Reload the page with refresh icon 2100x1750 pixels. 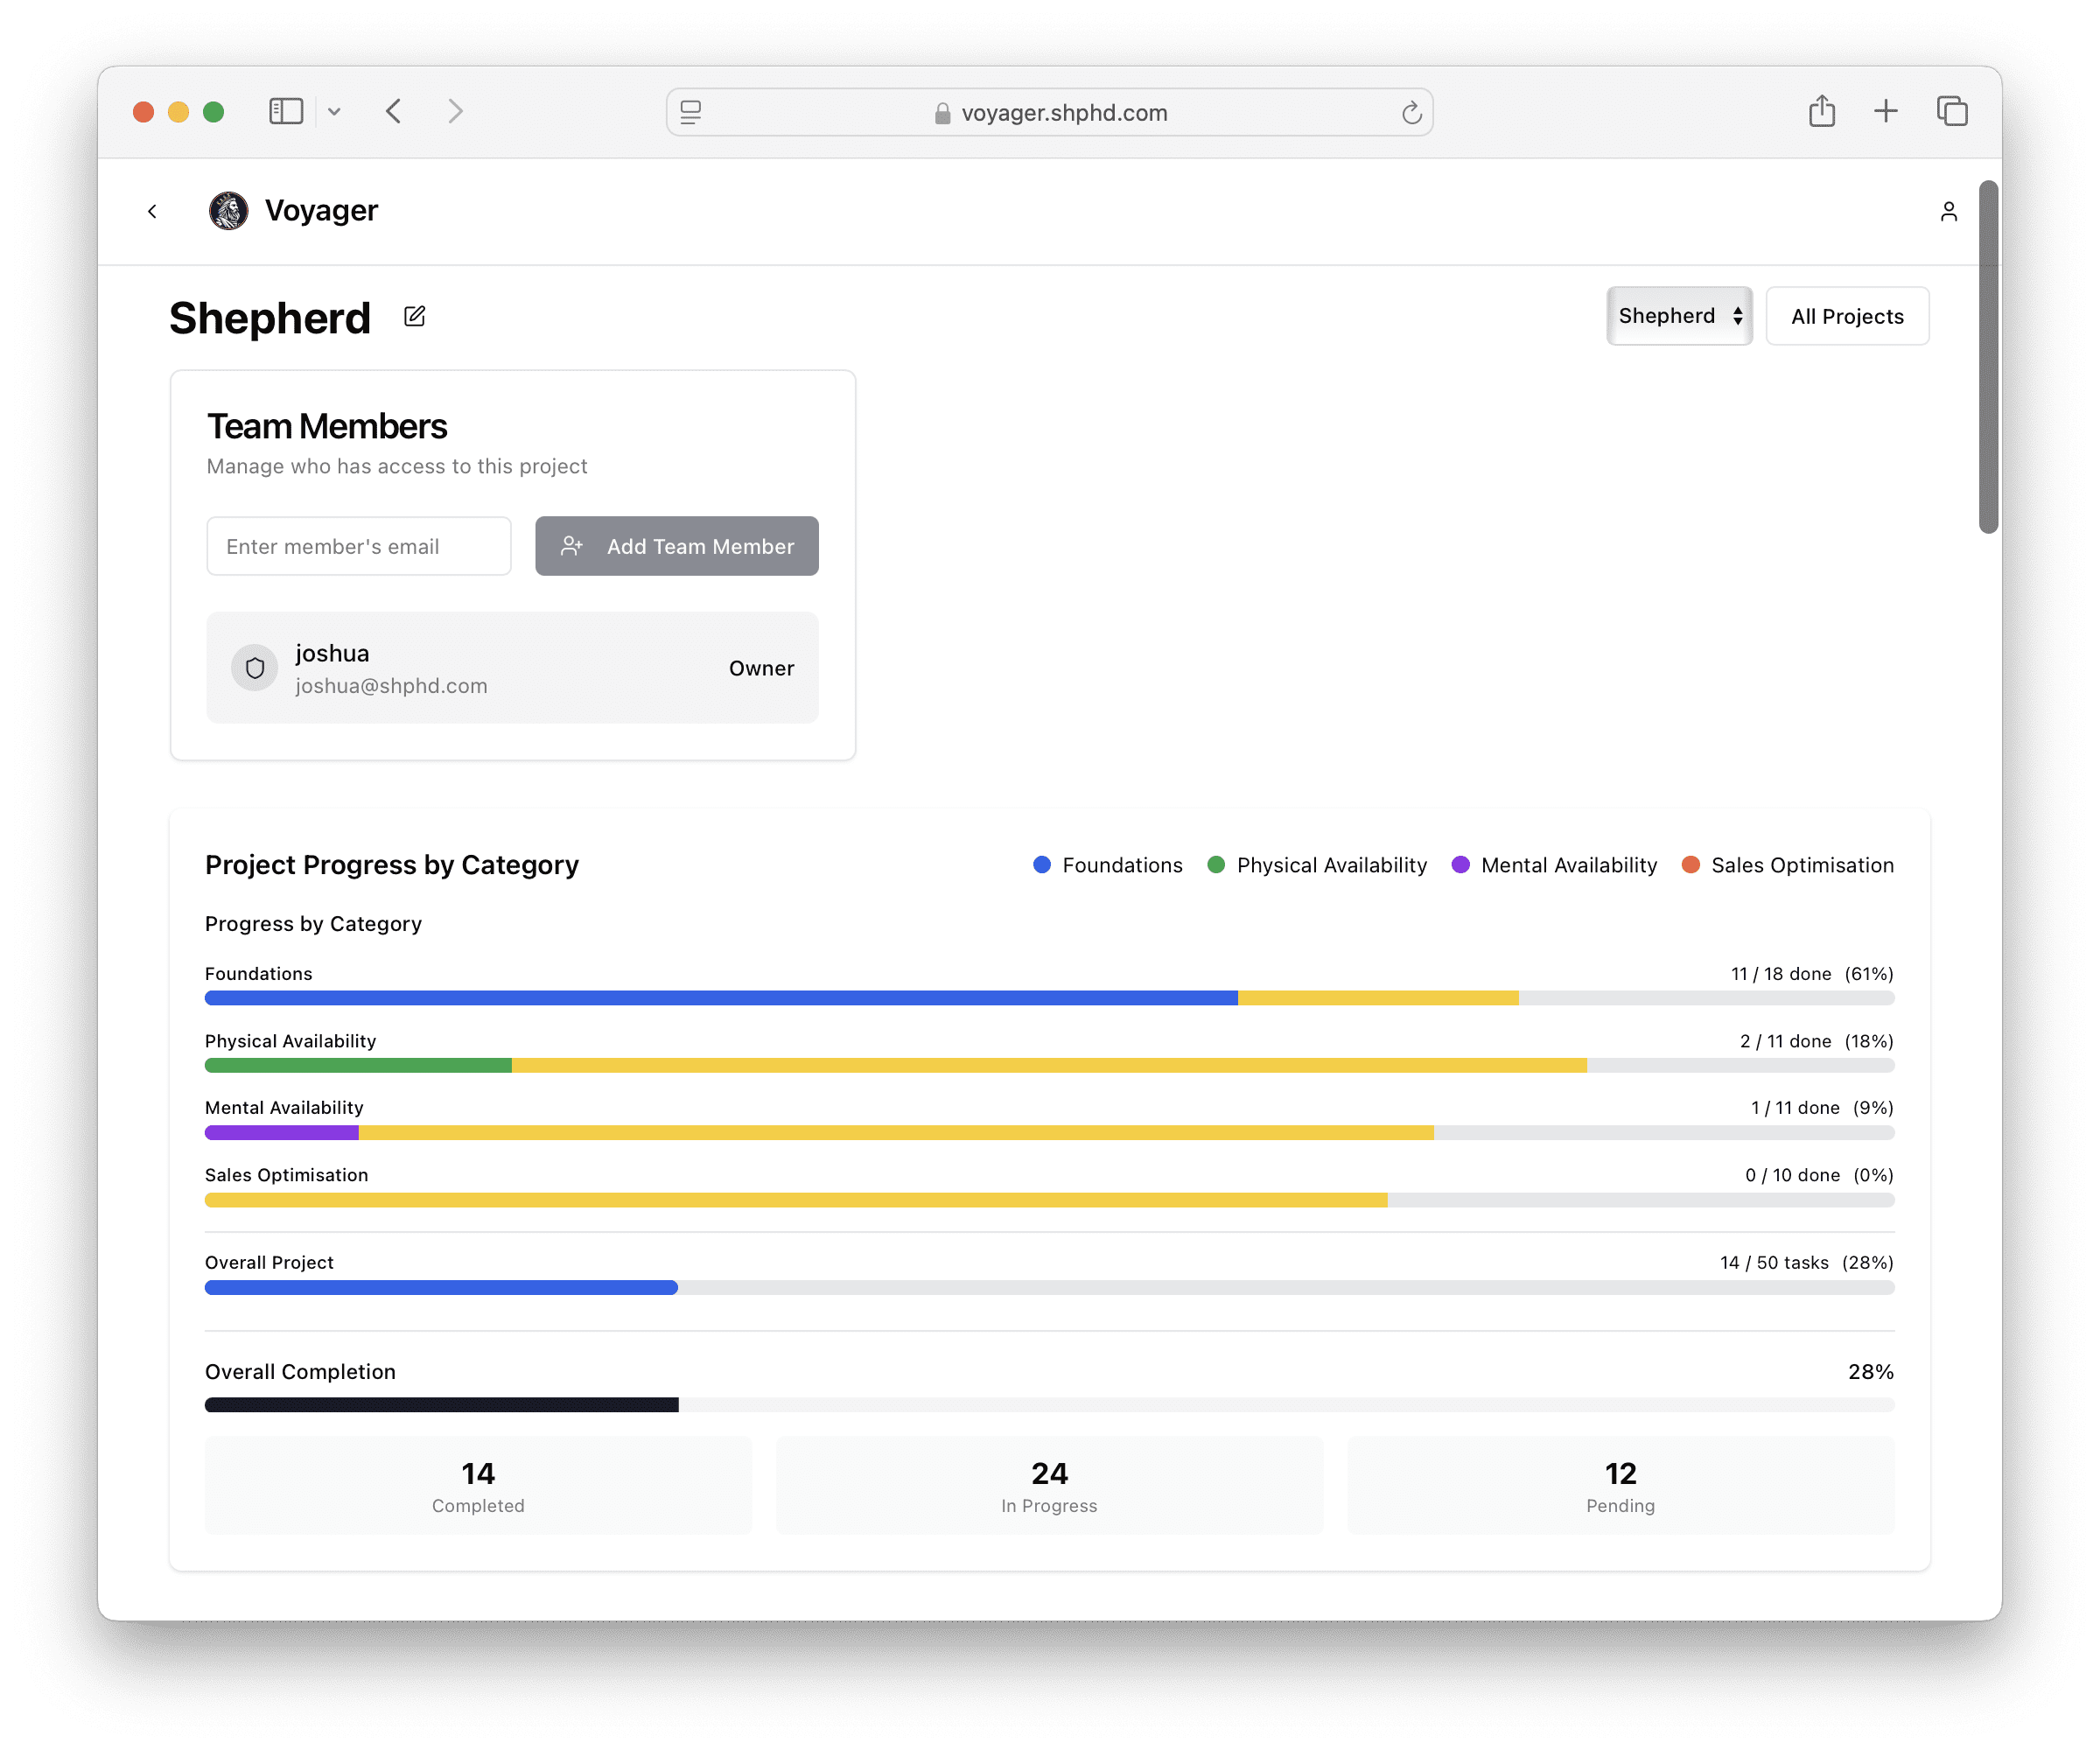(1411, 113)
